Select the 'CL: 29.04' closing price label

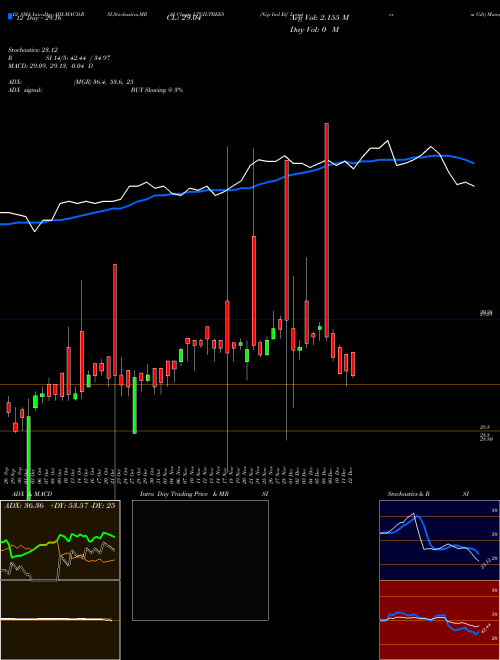click(184, 18)
